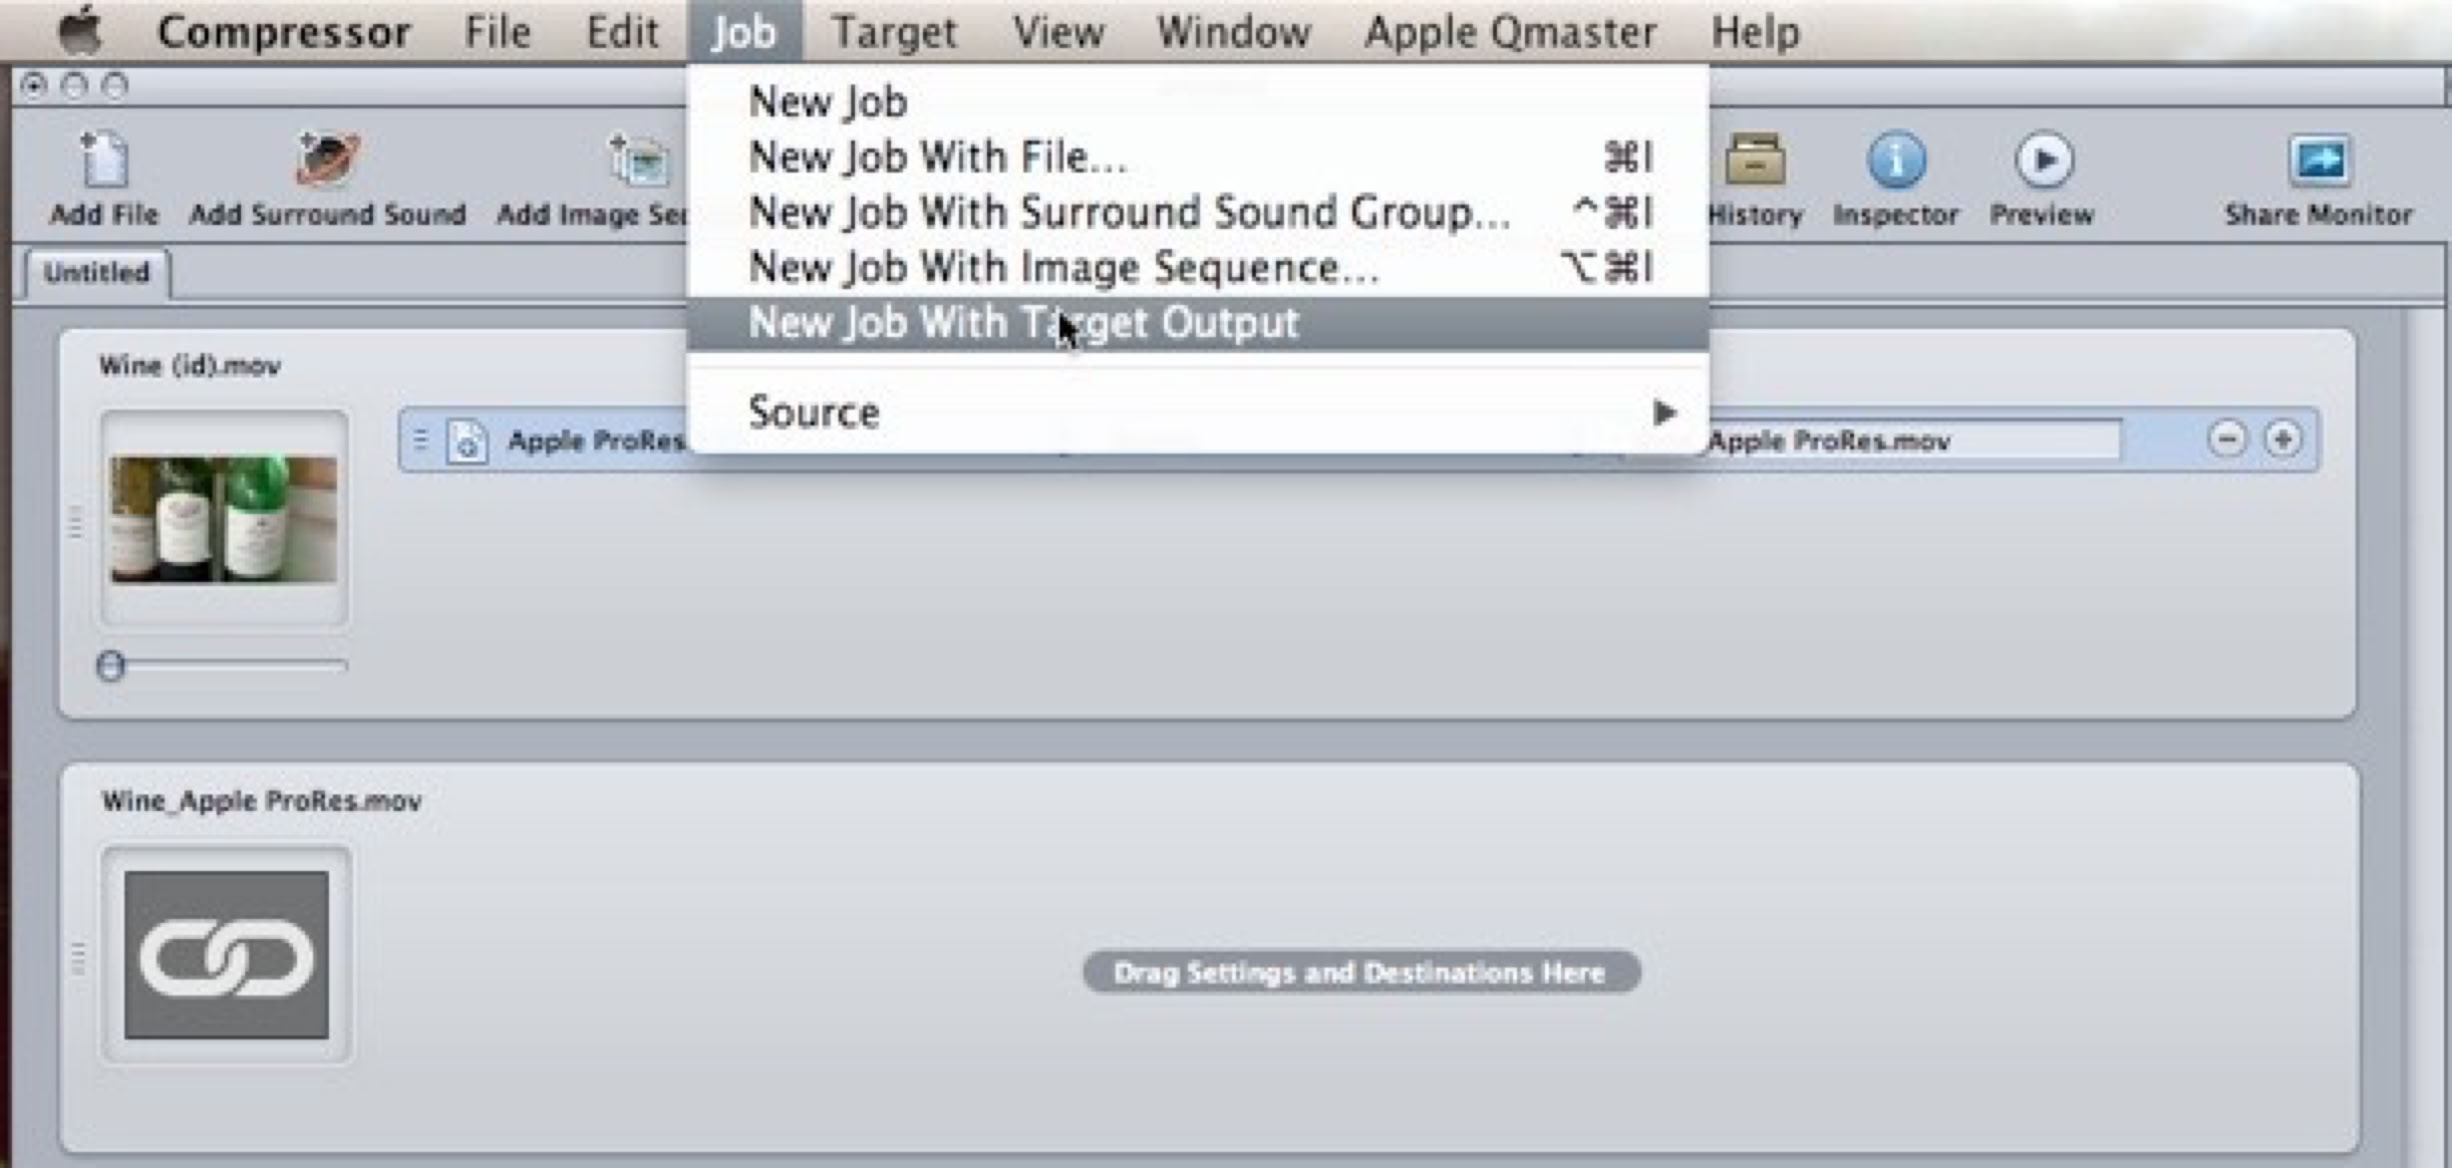
Task: Click the Preview play icon
Action: [2043, 161]
